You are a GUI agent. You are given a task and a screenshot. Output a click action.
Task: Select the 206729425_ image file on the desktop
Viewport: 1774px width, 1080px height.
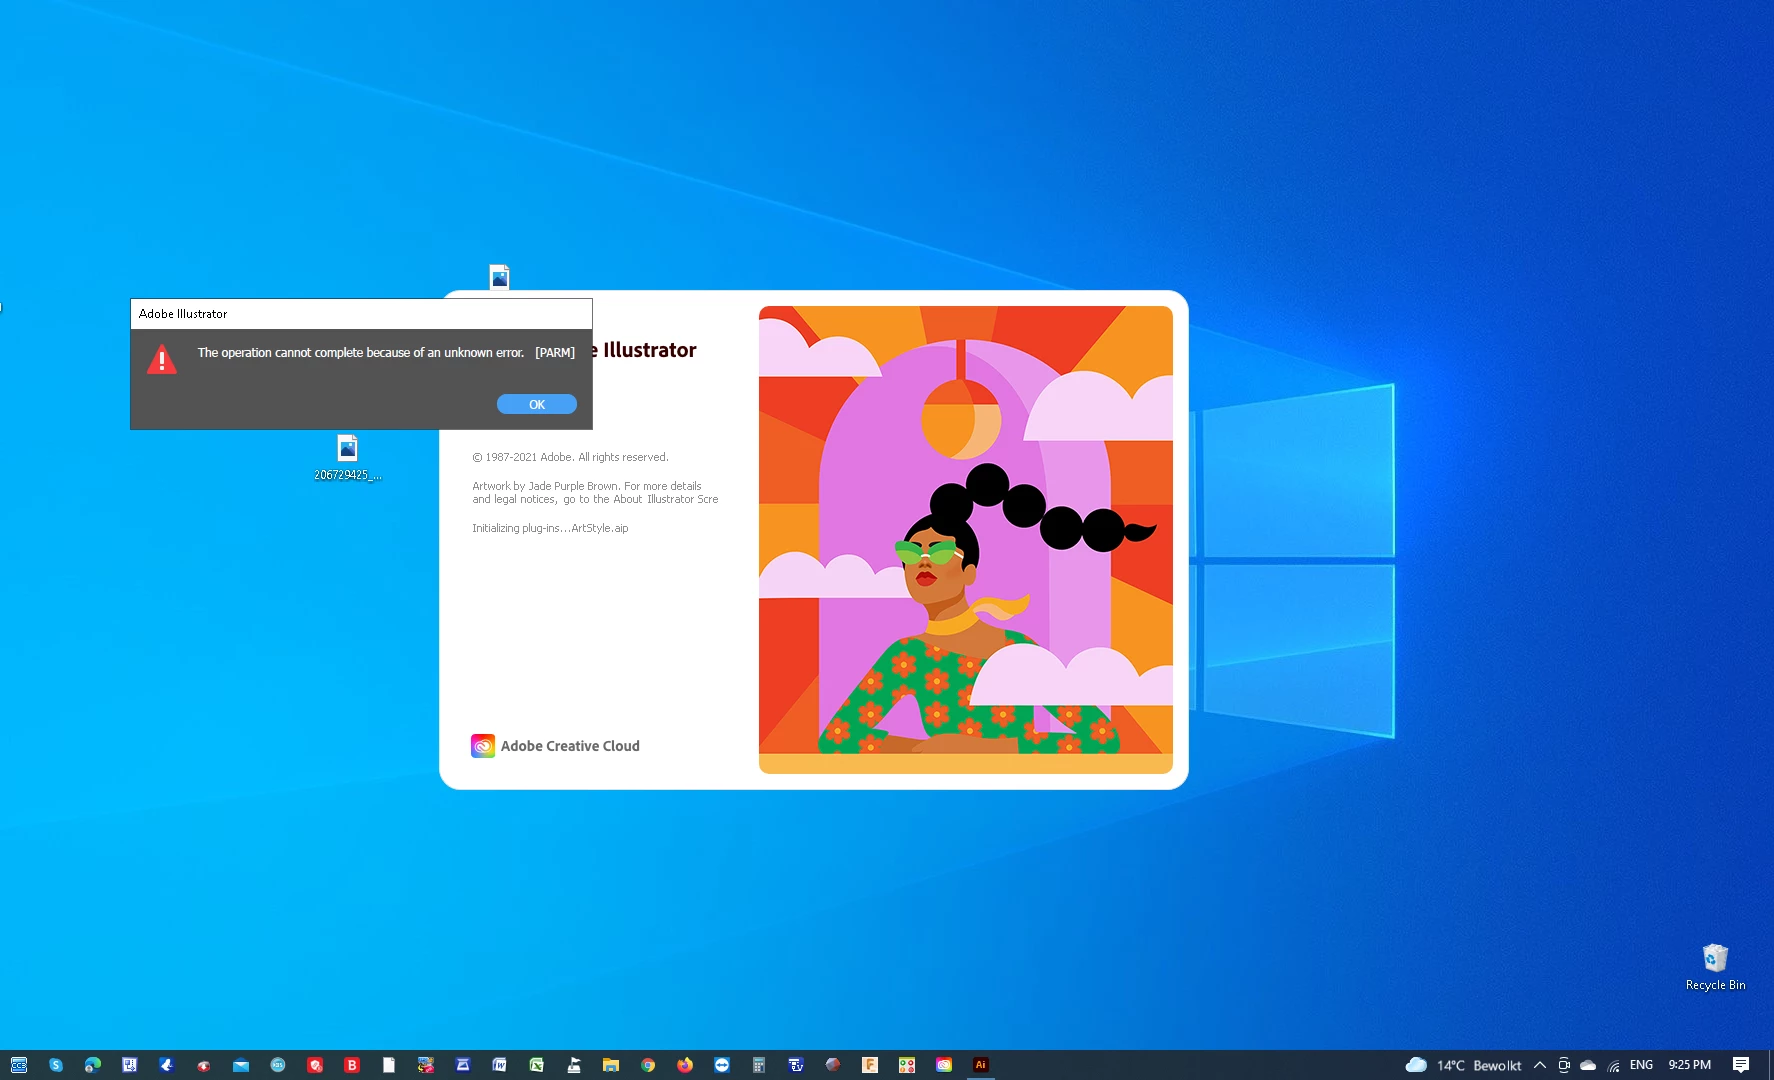click(x=347, y=458)
